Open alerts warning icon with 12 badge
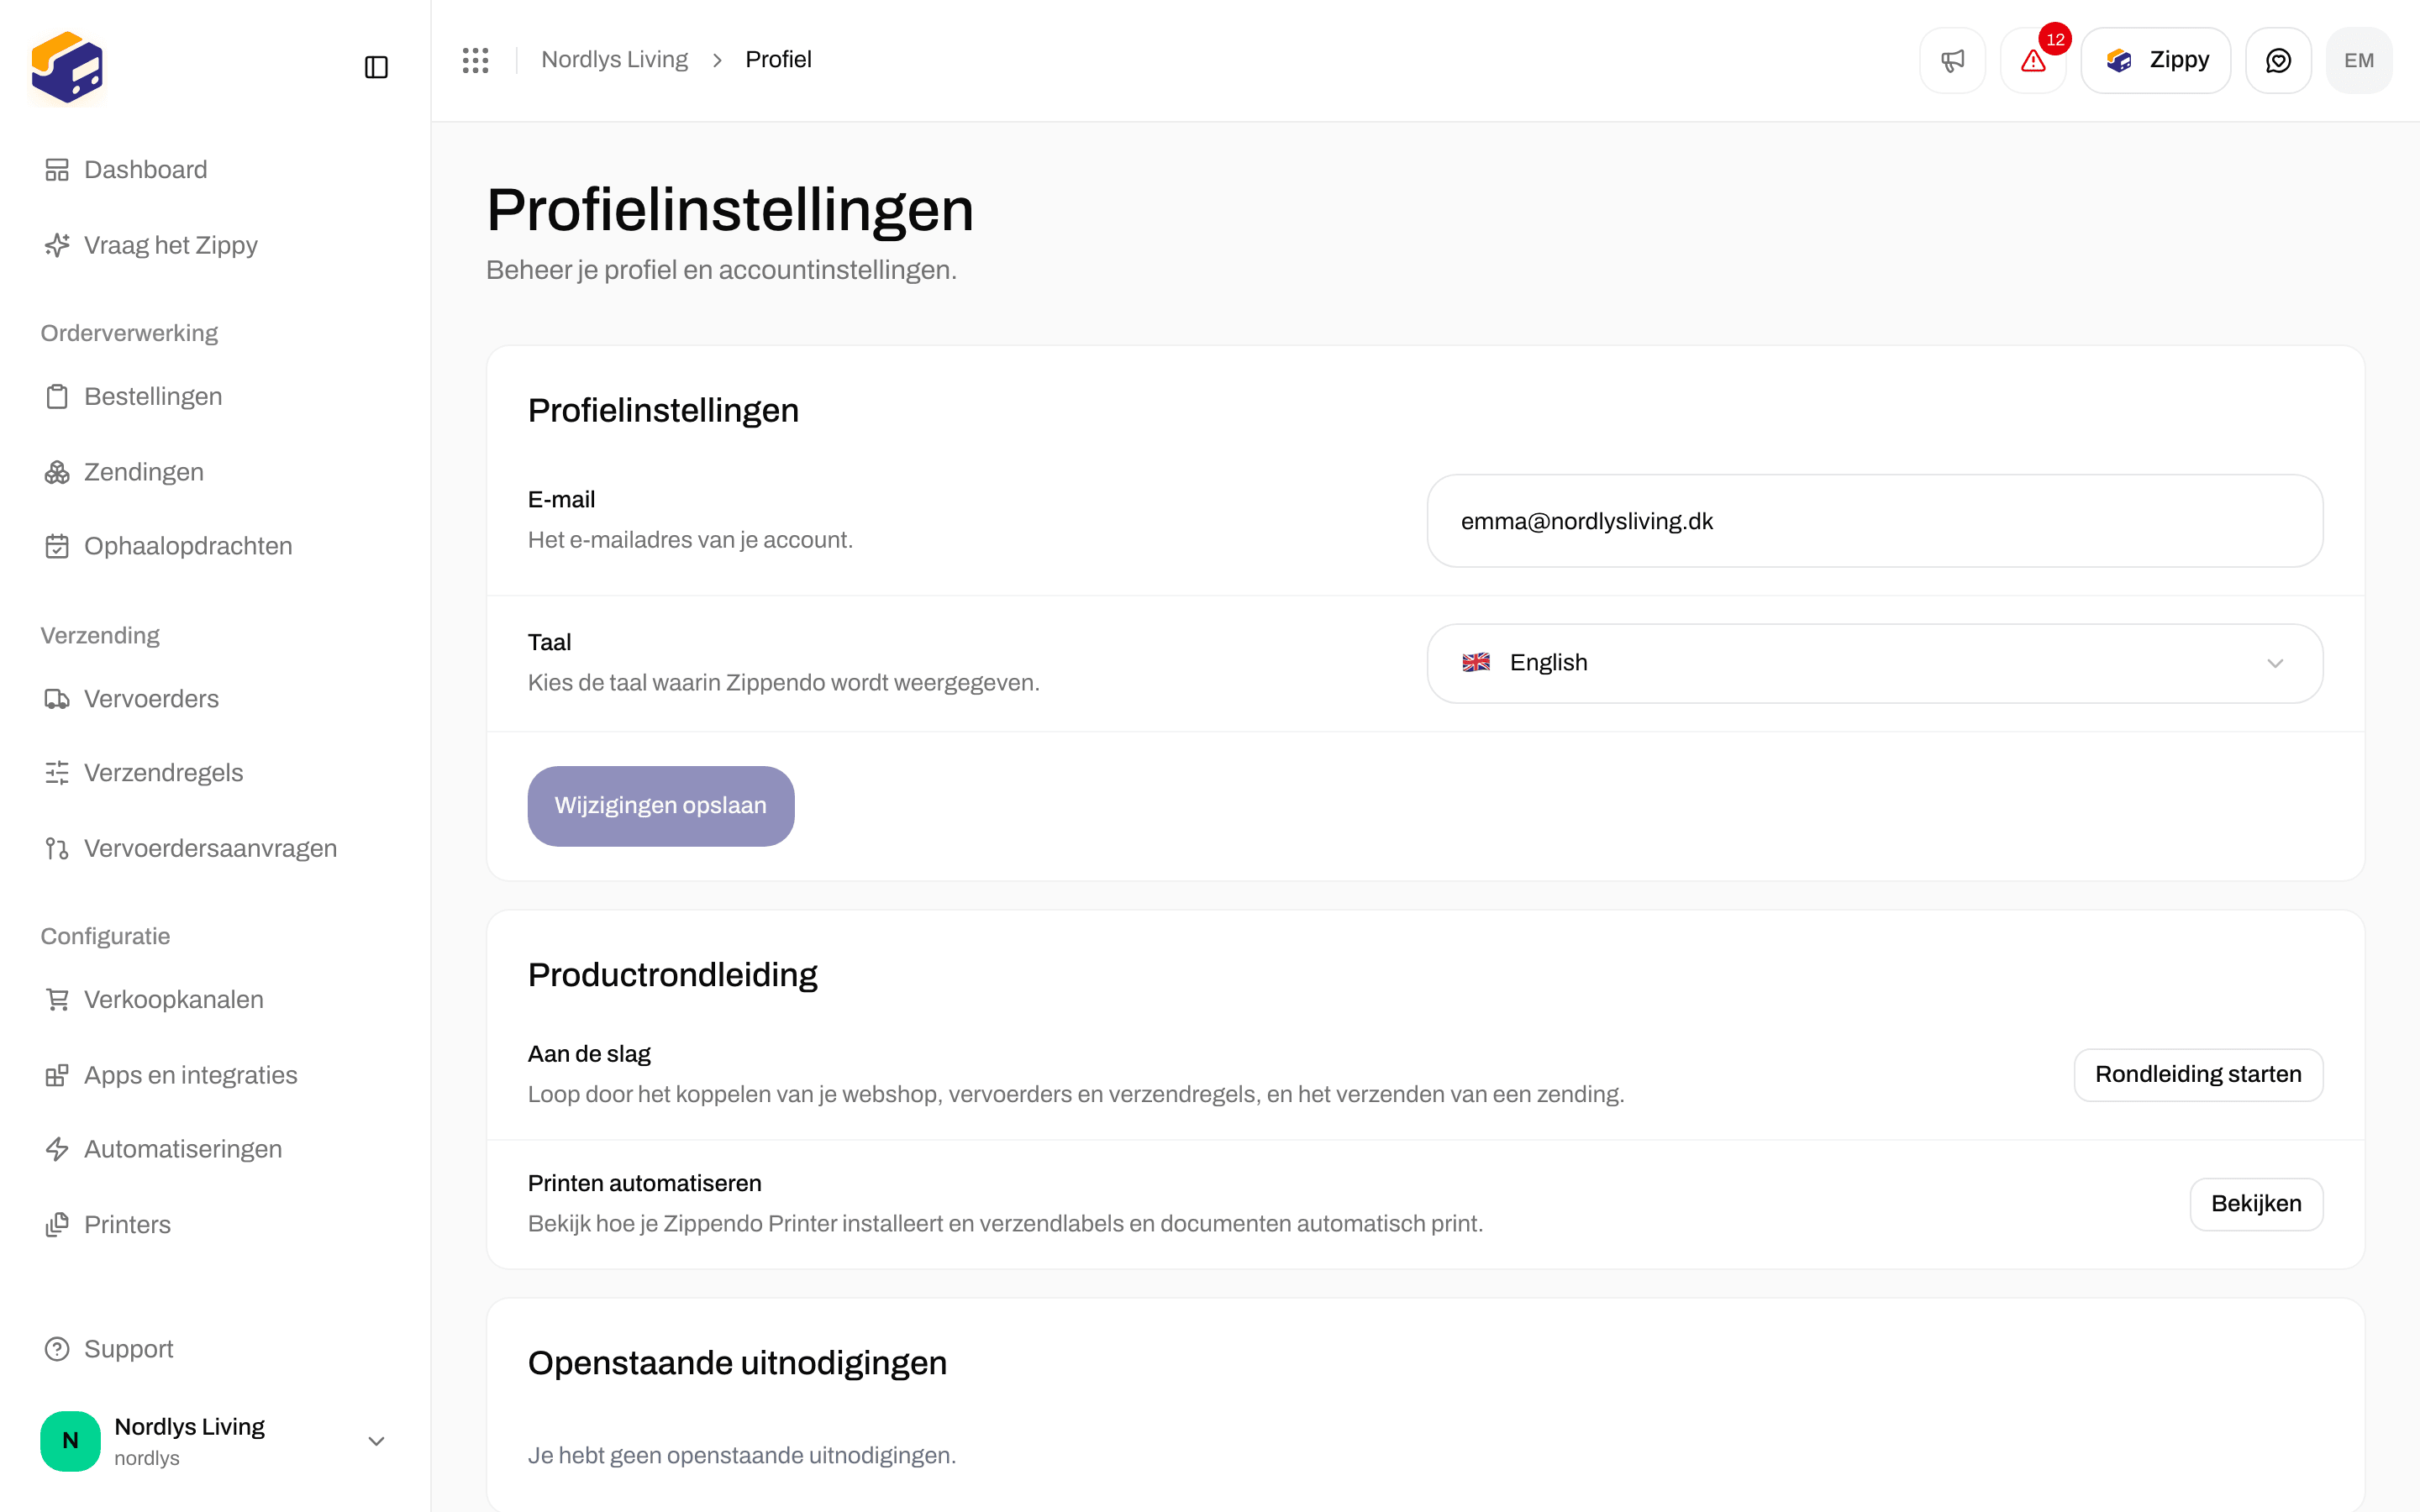The image size is (2420, 1512). click(x=2033, y=60)
